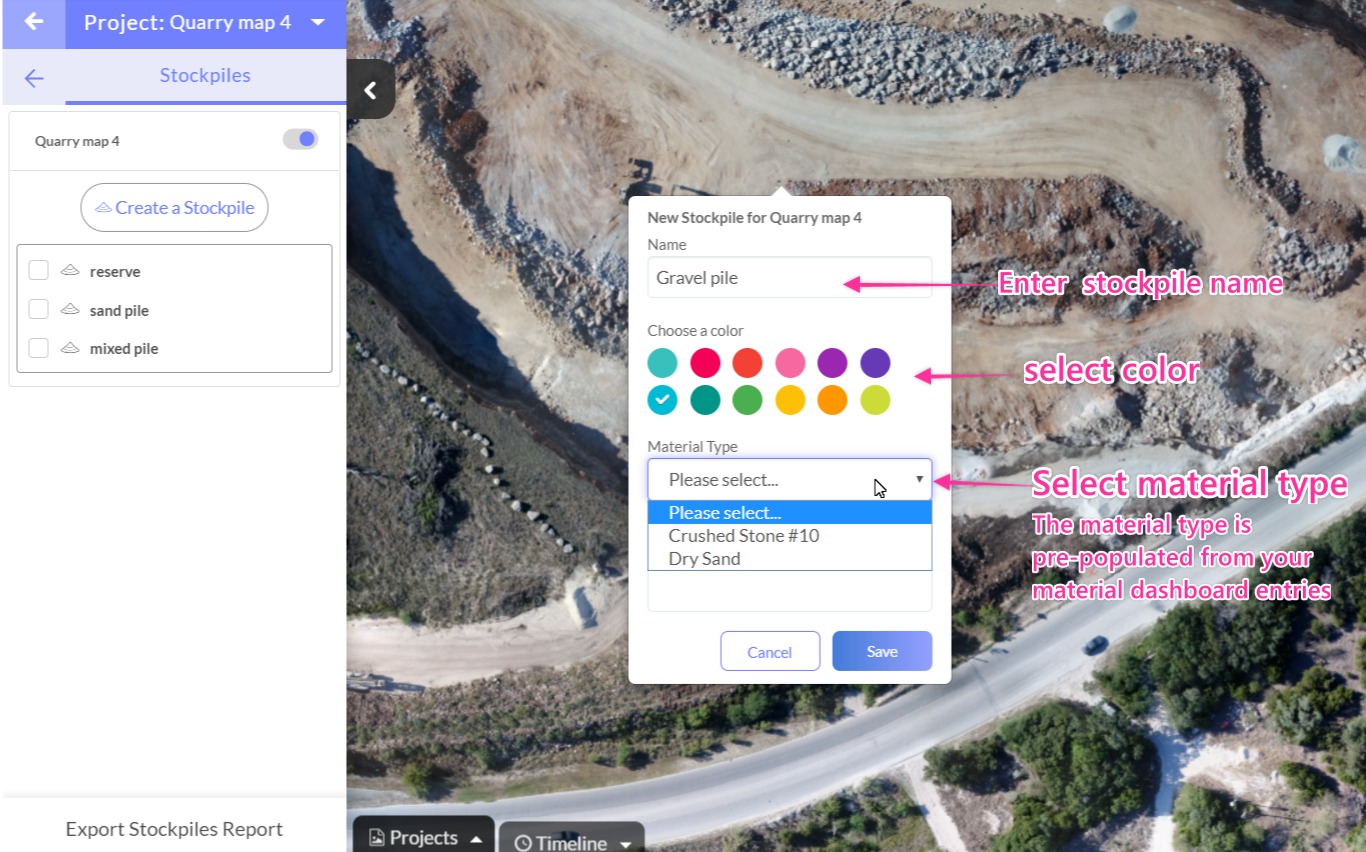Click the clock icon on the Timeline button
This screenshot has width=1366, height=852.
point(522,843)
